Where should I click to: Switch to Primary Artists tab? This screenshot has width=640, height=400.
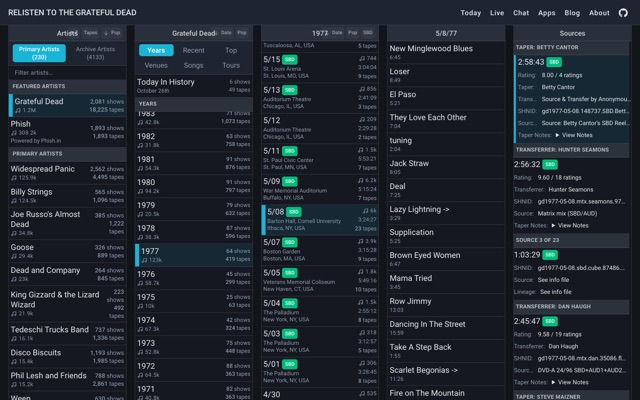click(39, 53)
